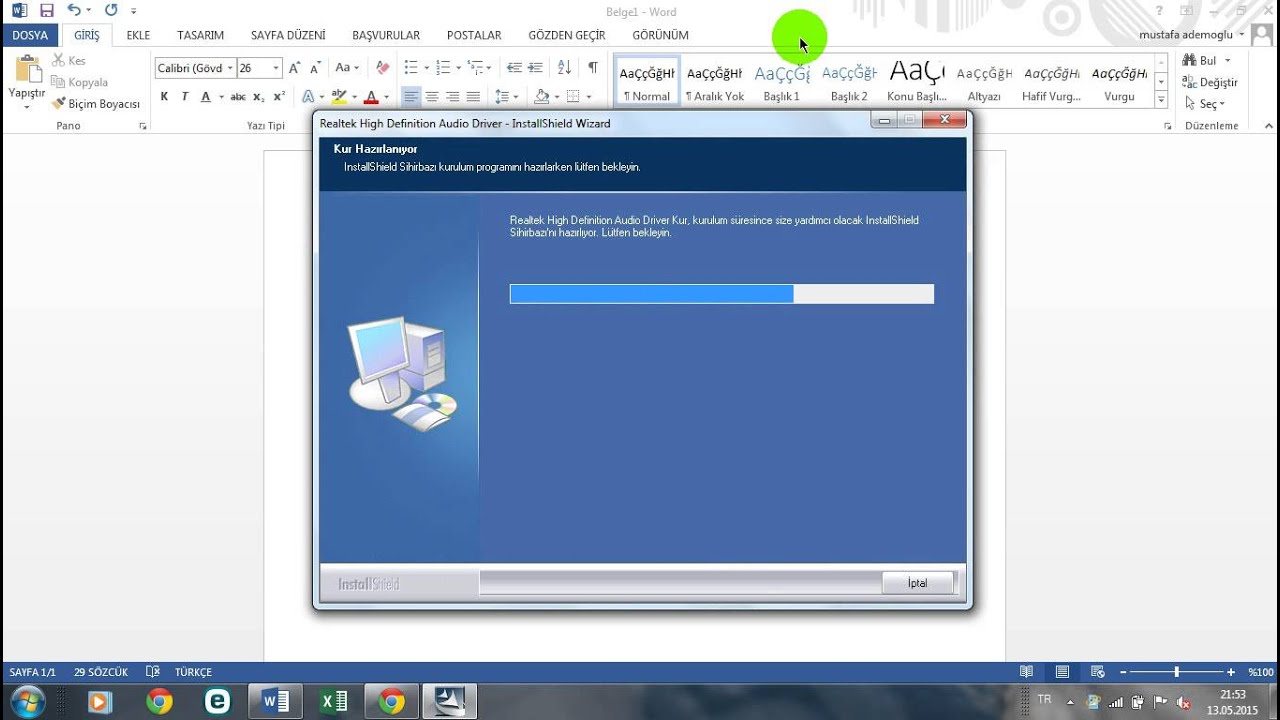
Task: Open the borders dropdown arrow
Action: pyautogui.click(x=588, y=97)
